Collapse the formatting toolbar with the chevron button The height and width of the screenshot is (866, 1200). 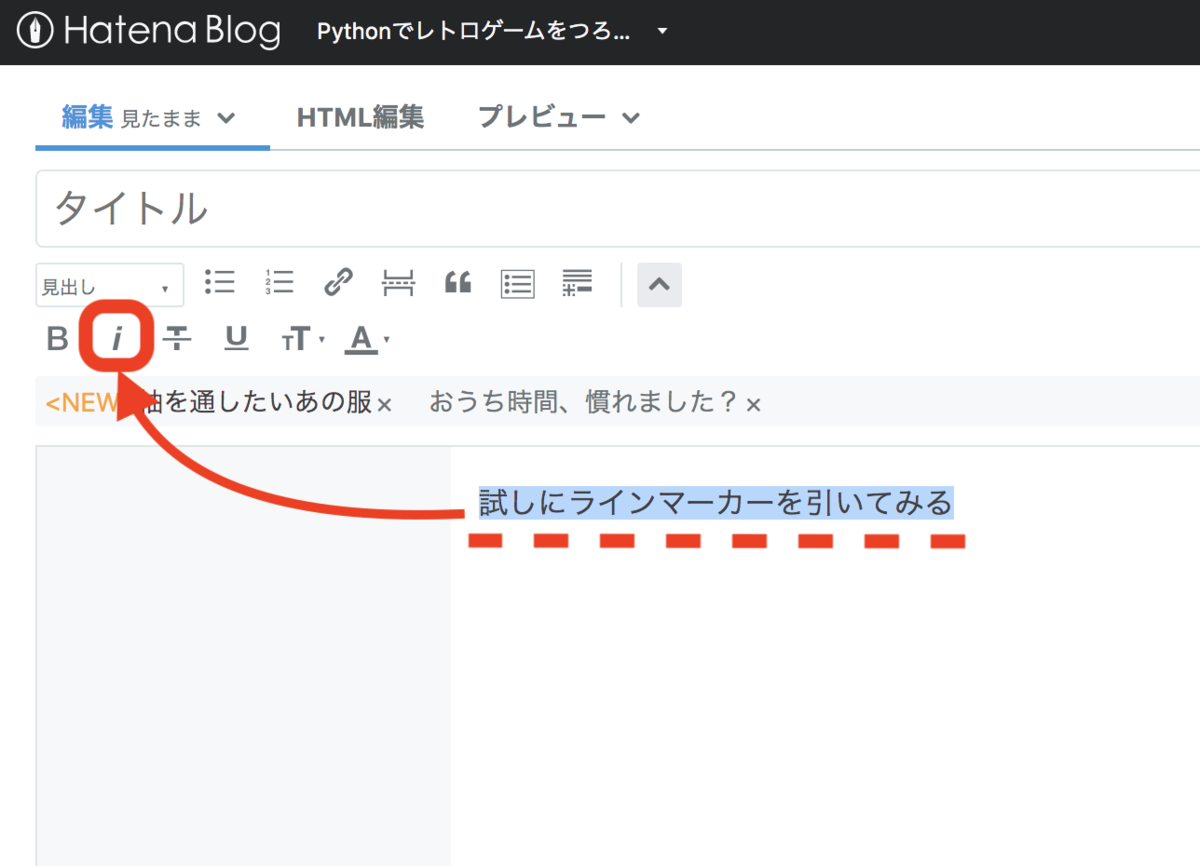coord(659,284)
